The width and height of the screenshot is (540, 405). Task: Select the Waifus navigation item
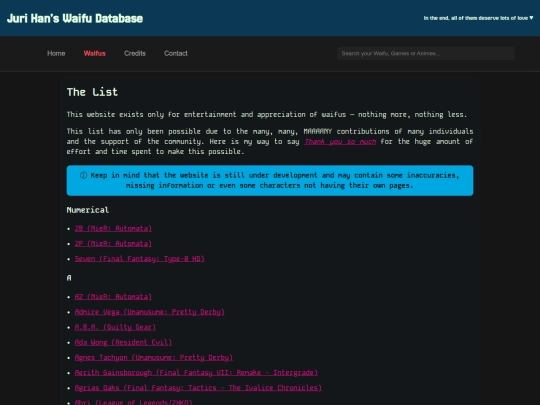pos(95,53)
